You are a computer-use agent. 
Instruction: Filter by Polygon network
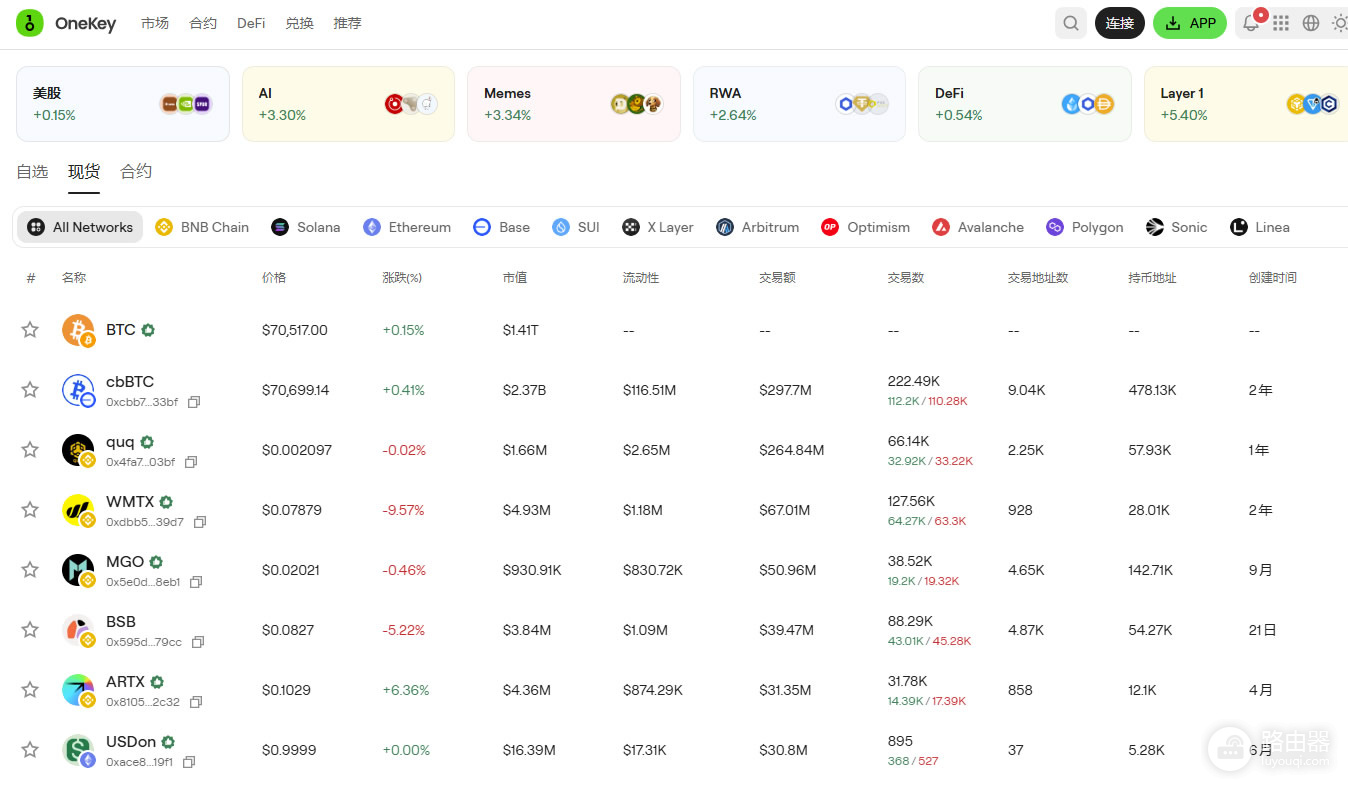1085,227
